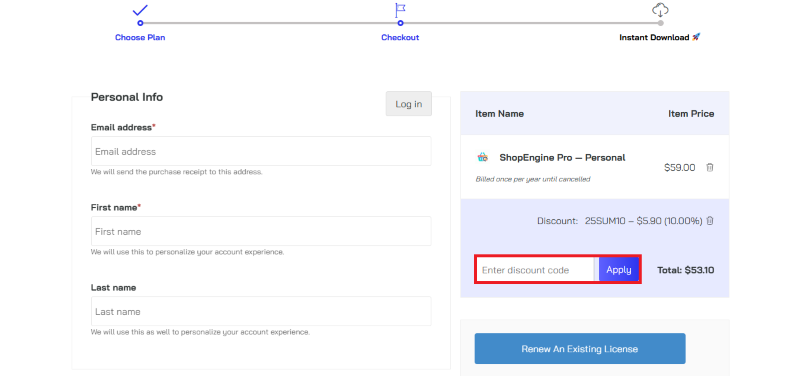Focus the Enter discount code field
The width and height of the screenshot is (800, 376).
click(x=536, y=270)
